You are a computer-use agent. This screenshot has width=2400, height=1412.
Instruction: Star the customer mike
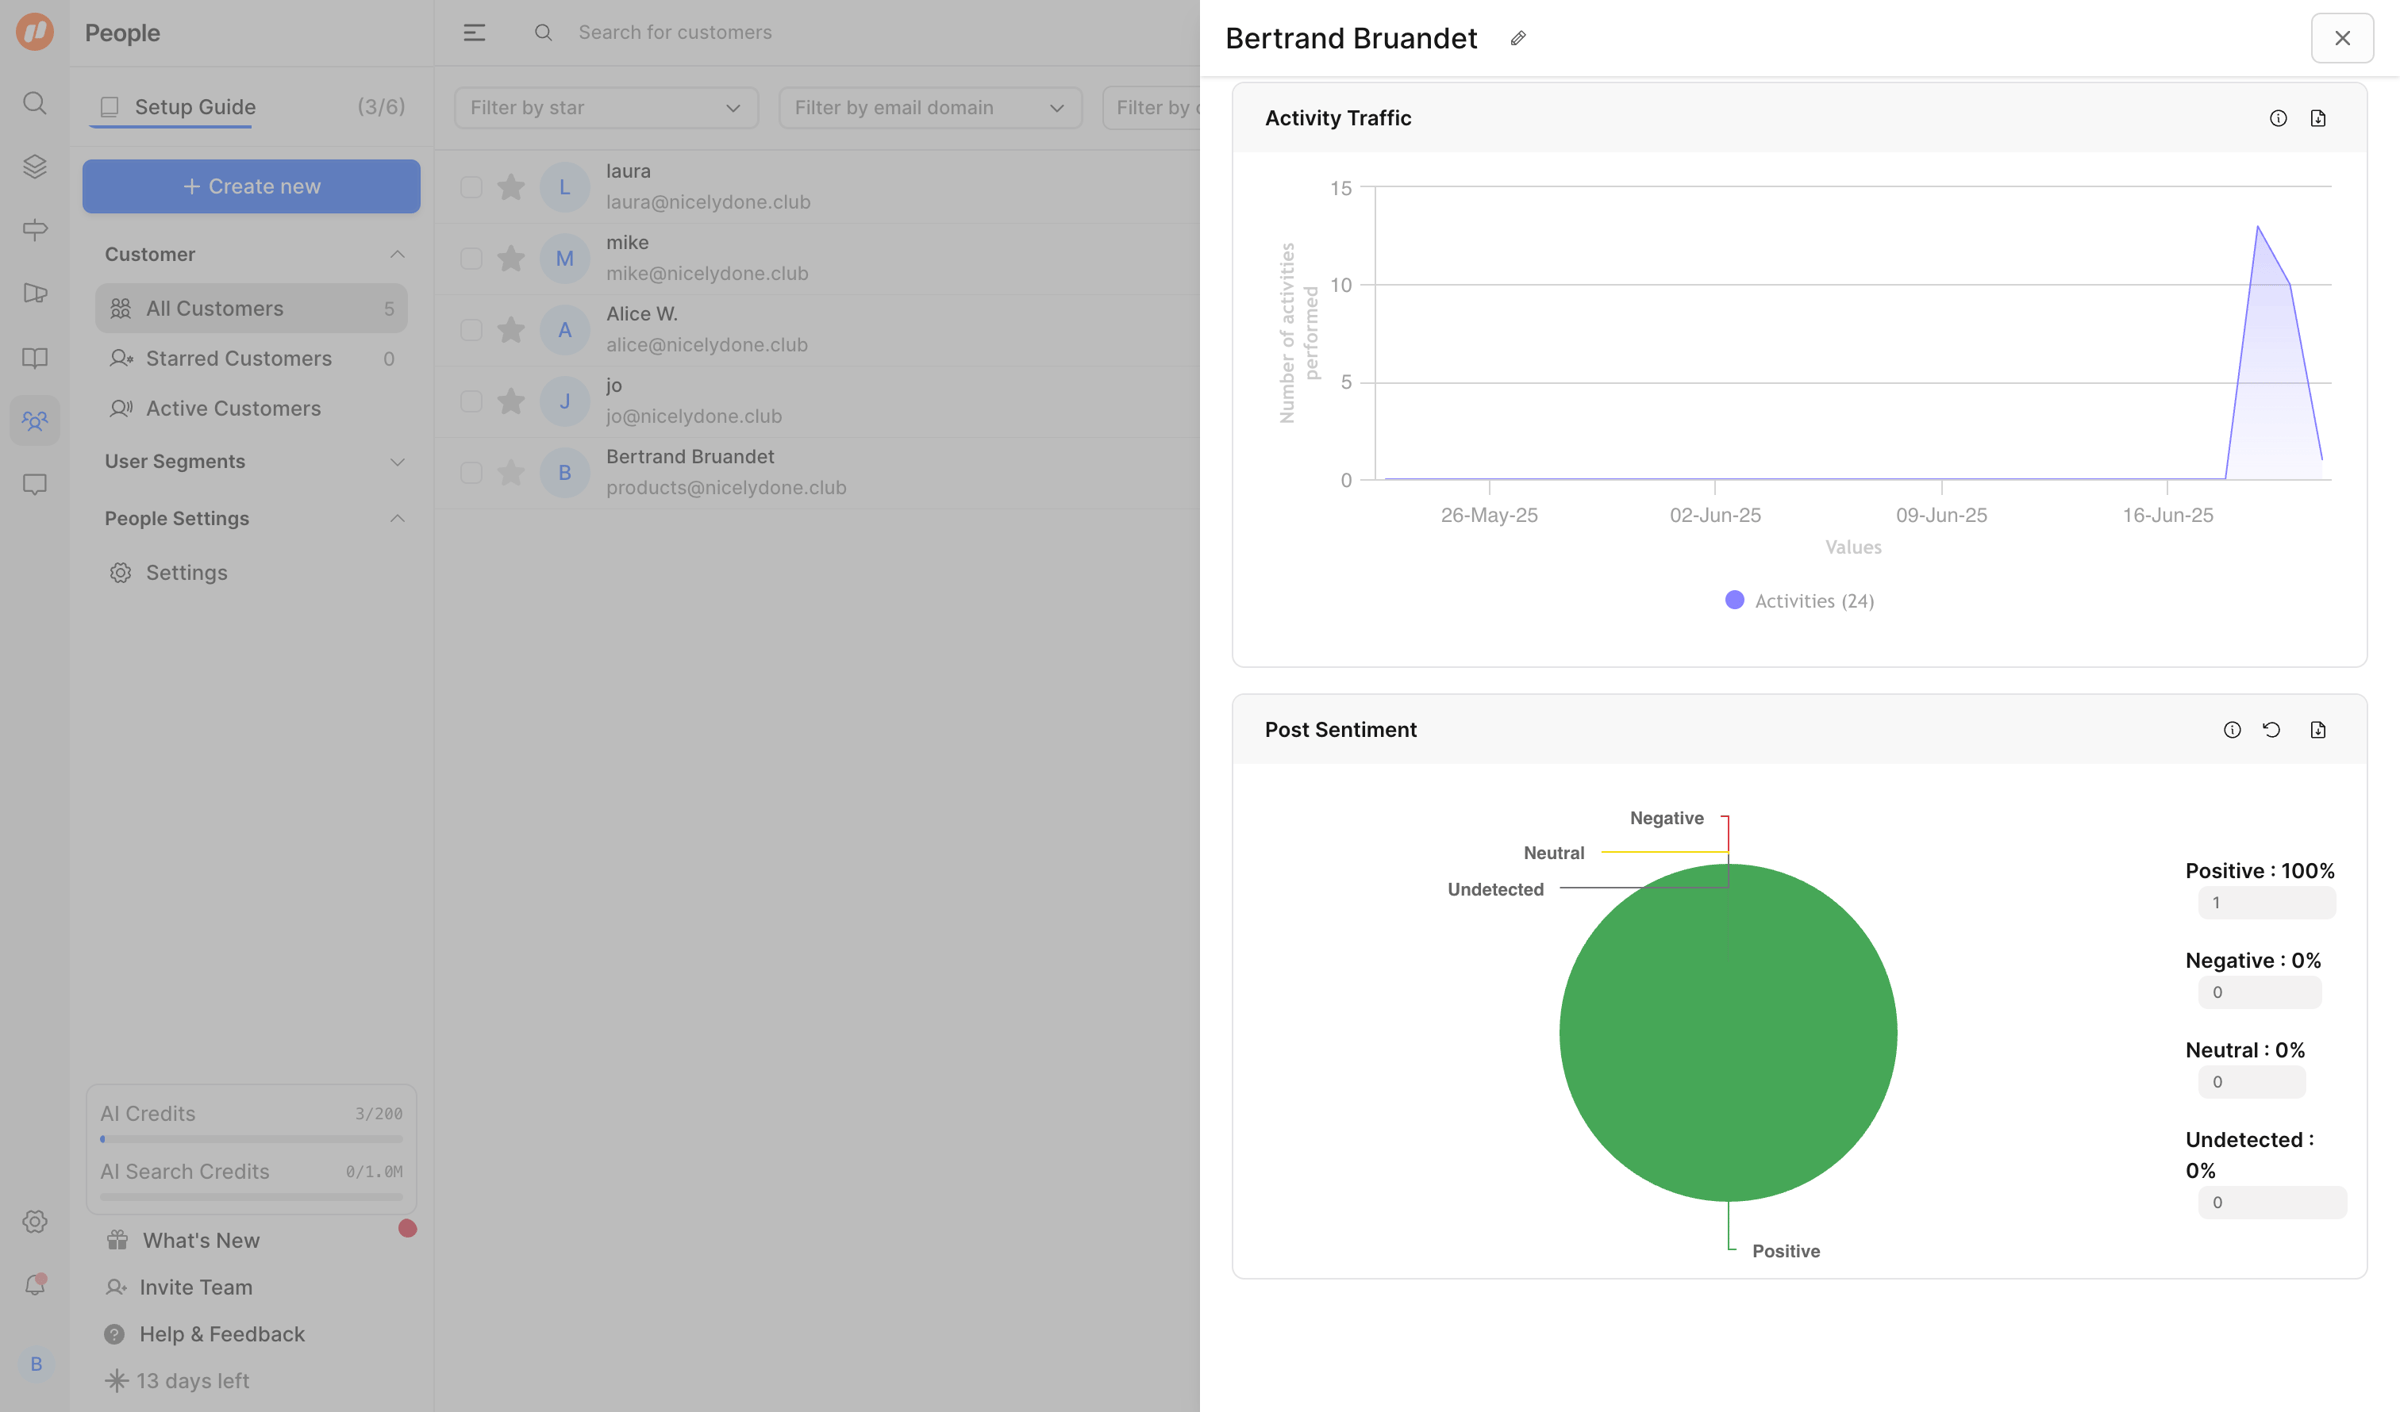point(511,258)
